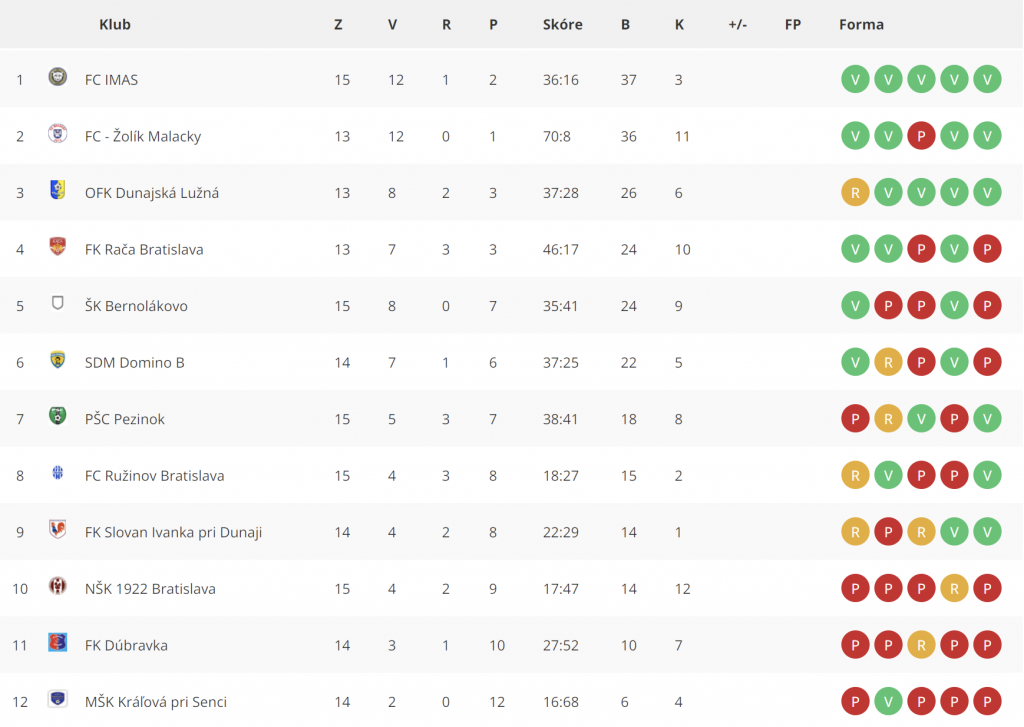Viewport: 1024px width, 727px height.
Task: Click green V form badge for MŠK Kráľová pri Senci
Action: pos(888,702)
